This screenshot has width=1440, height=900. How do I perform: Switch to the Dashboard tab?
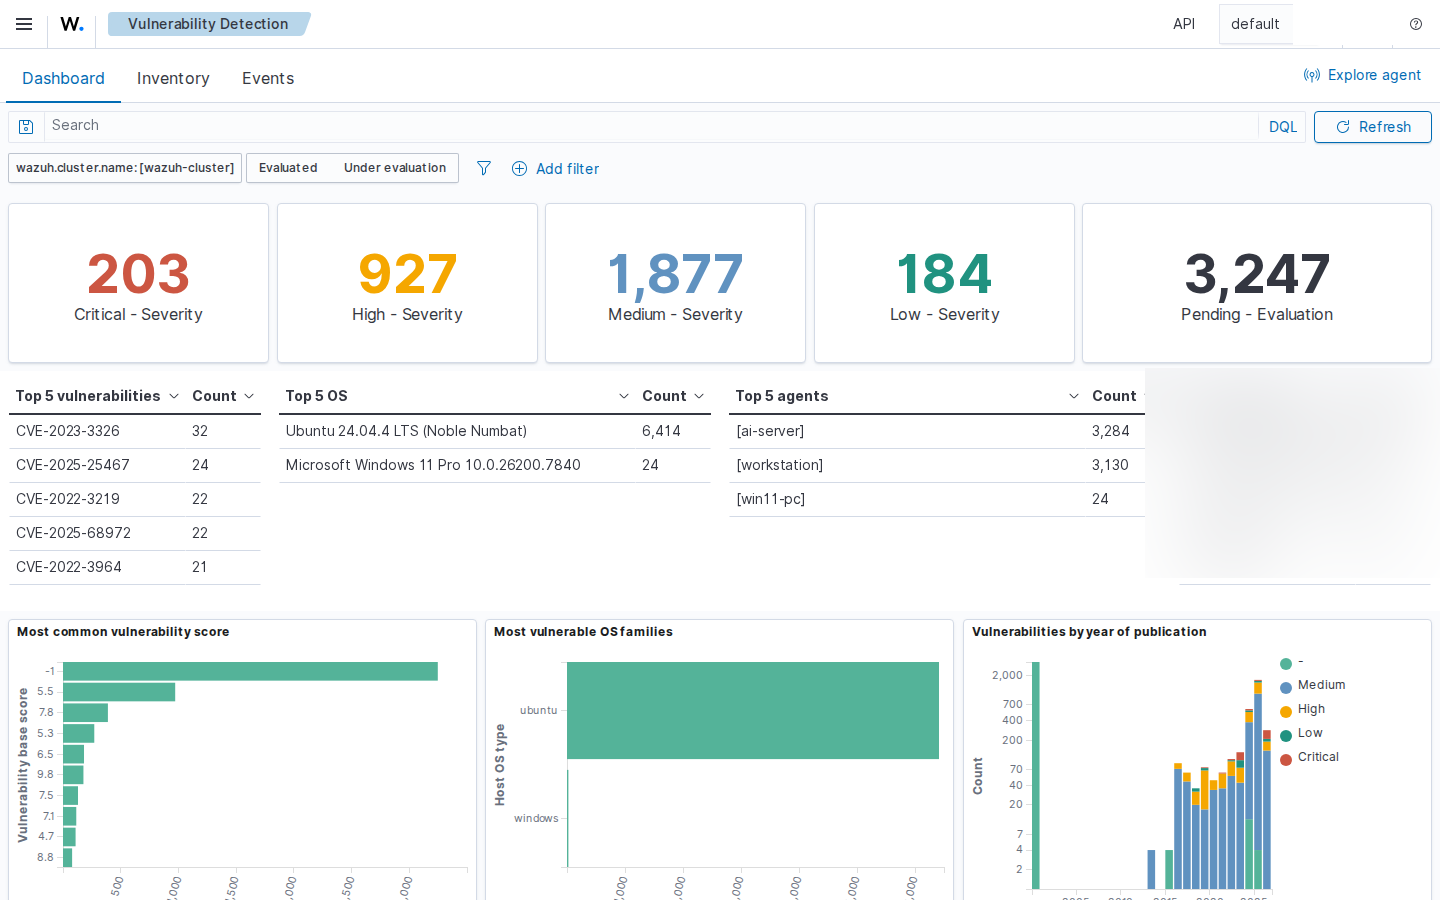[63, 78]
